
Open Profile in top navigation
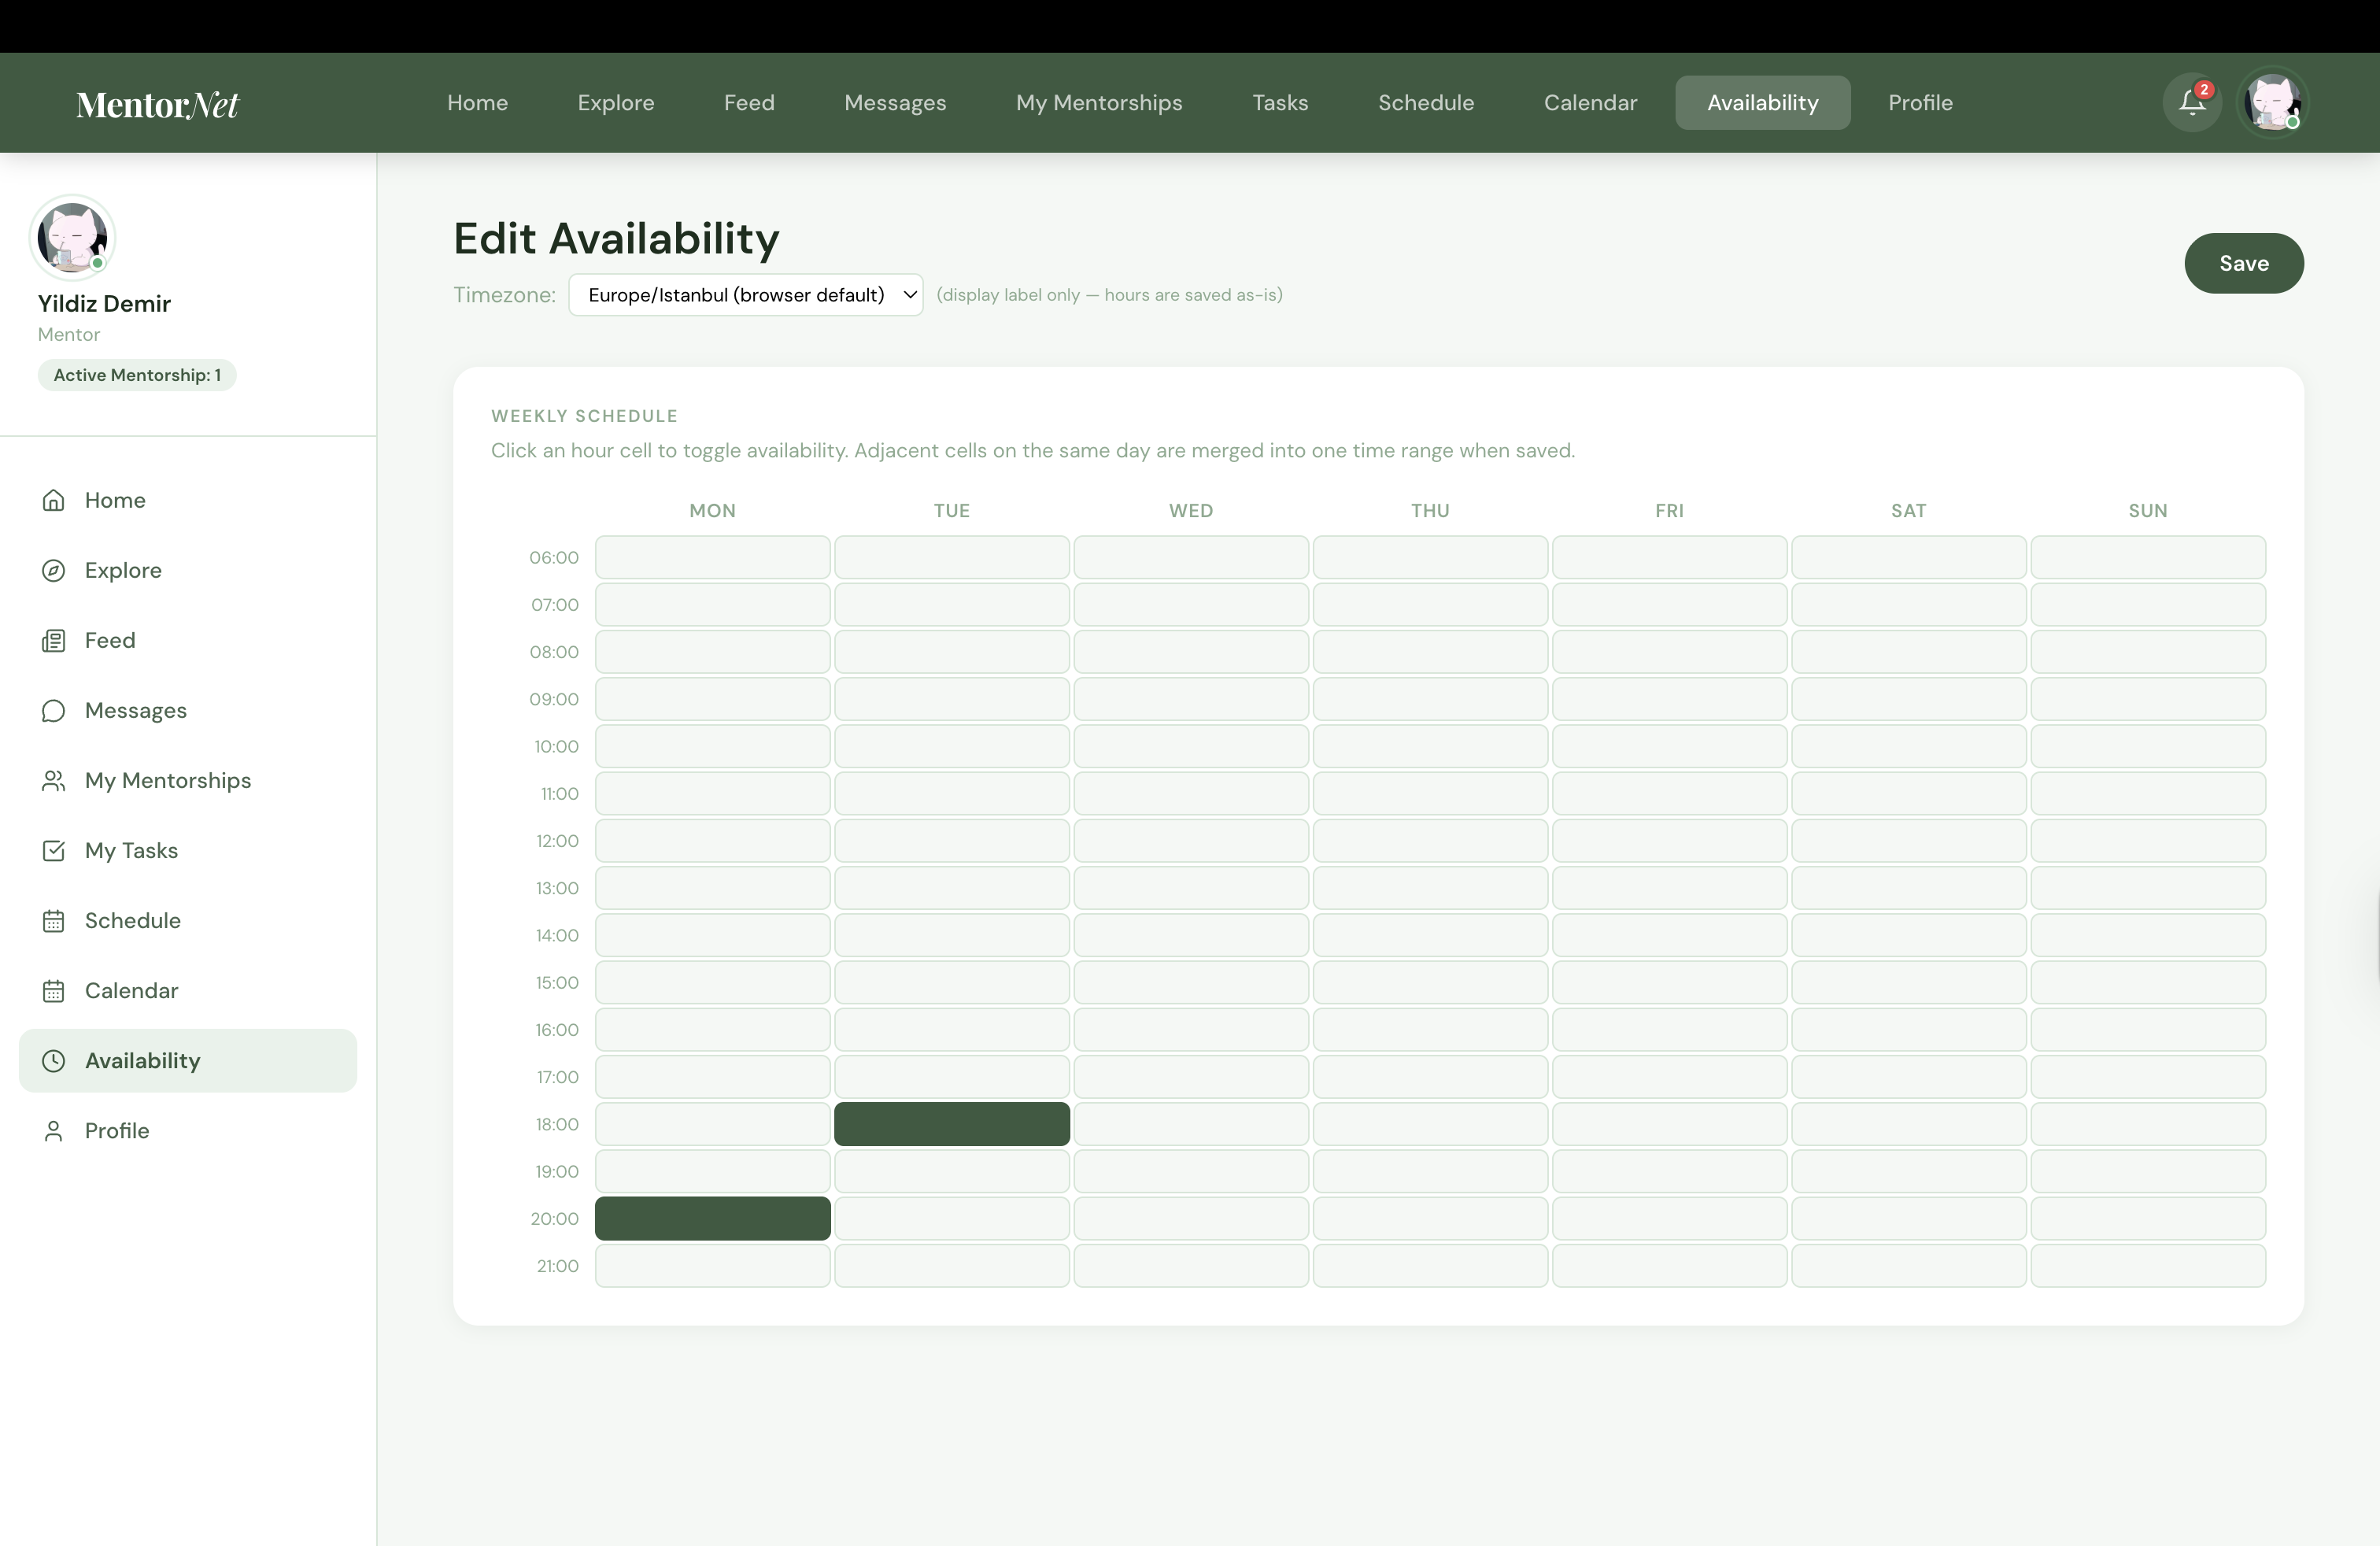1920,102
